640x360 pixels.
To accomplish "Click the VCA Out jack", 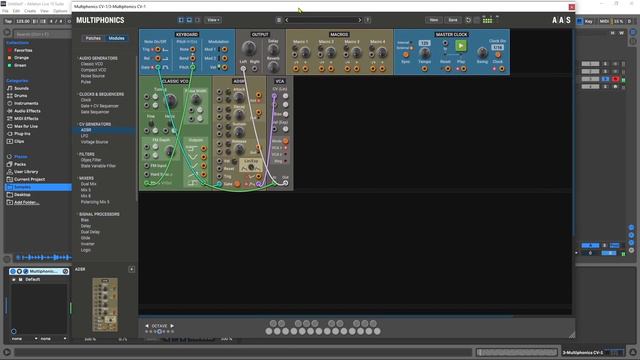I will tap(285, 183).
